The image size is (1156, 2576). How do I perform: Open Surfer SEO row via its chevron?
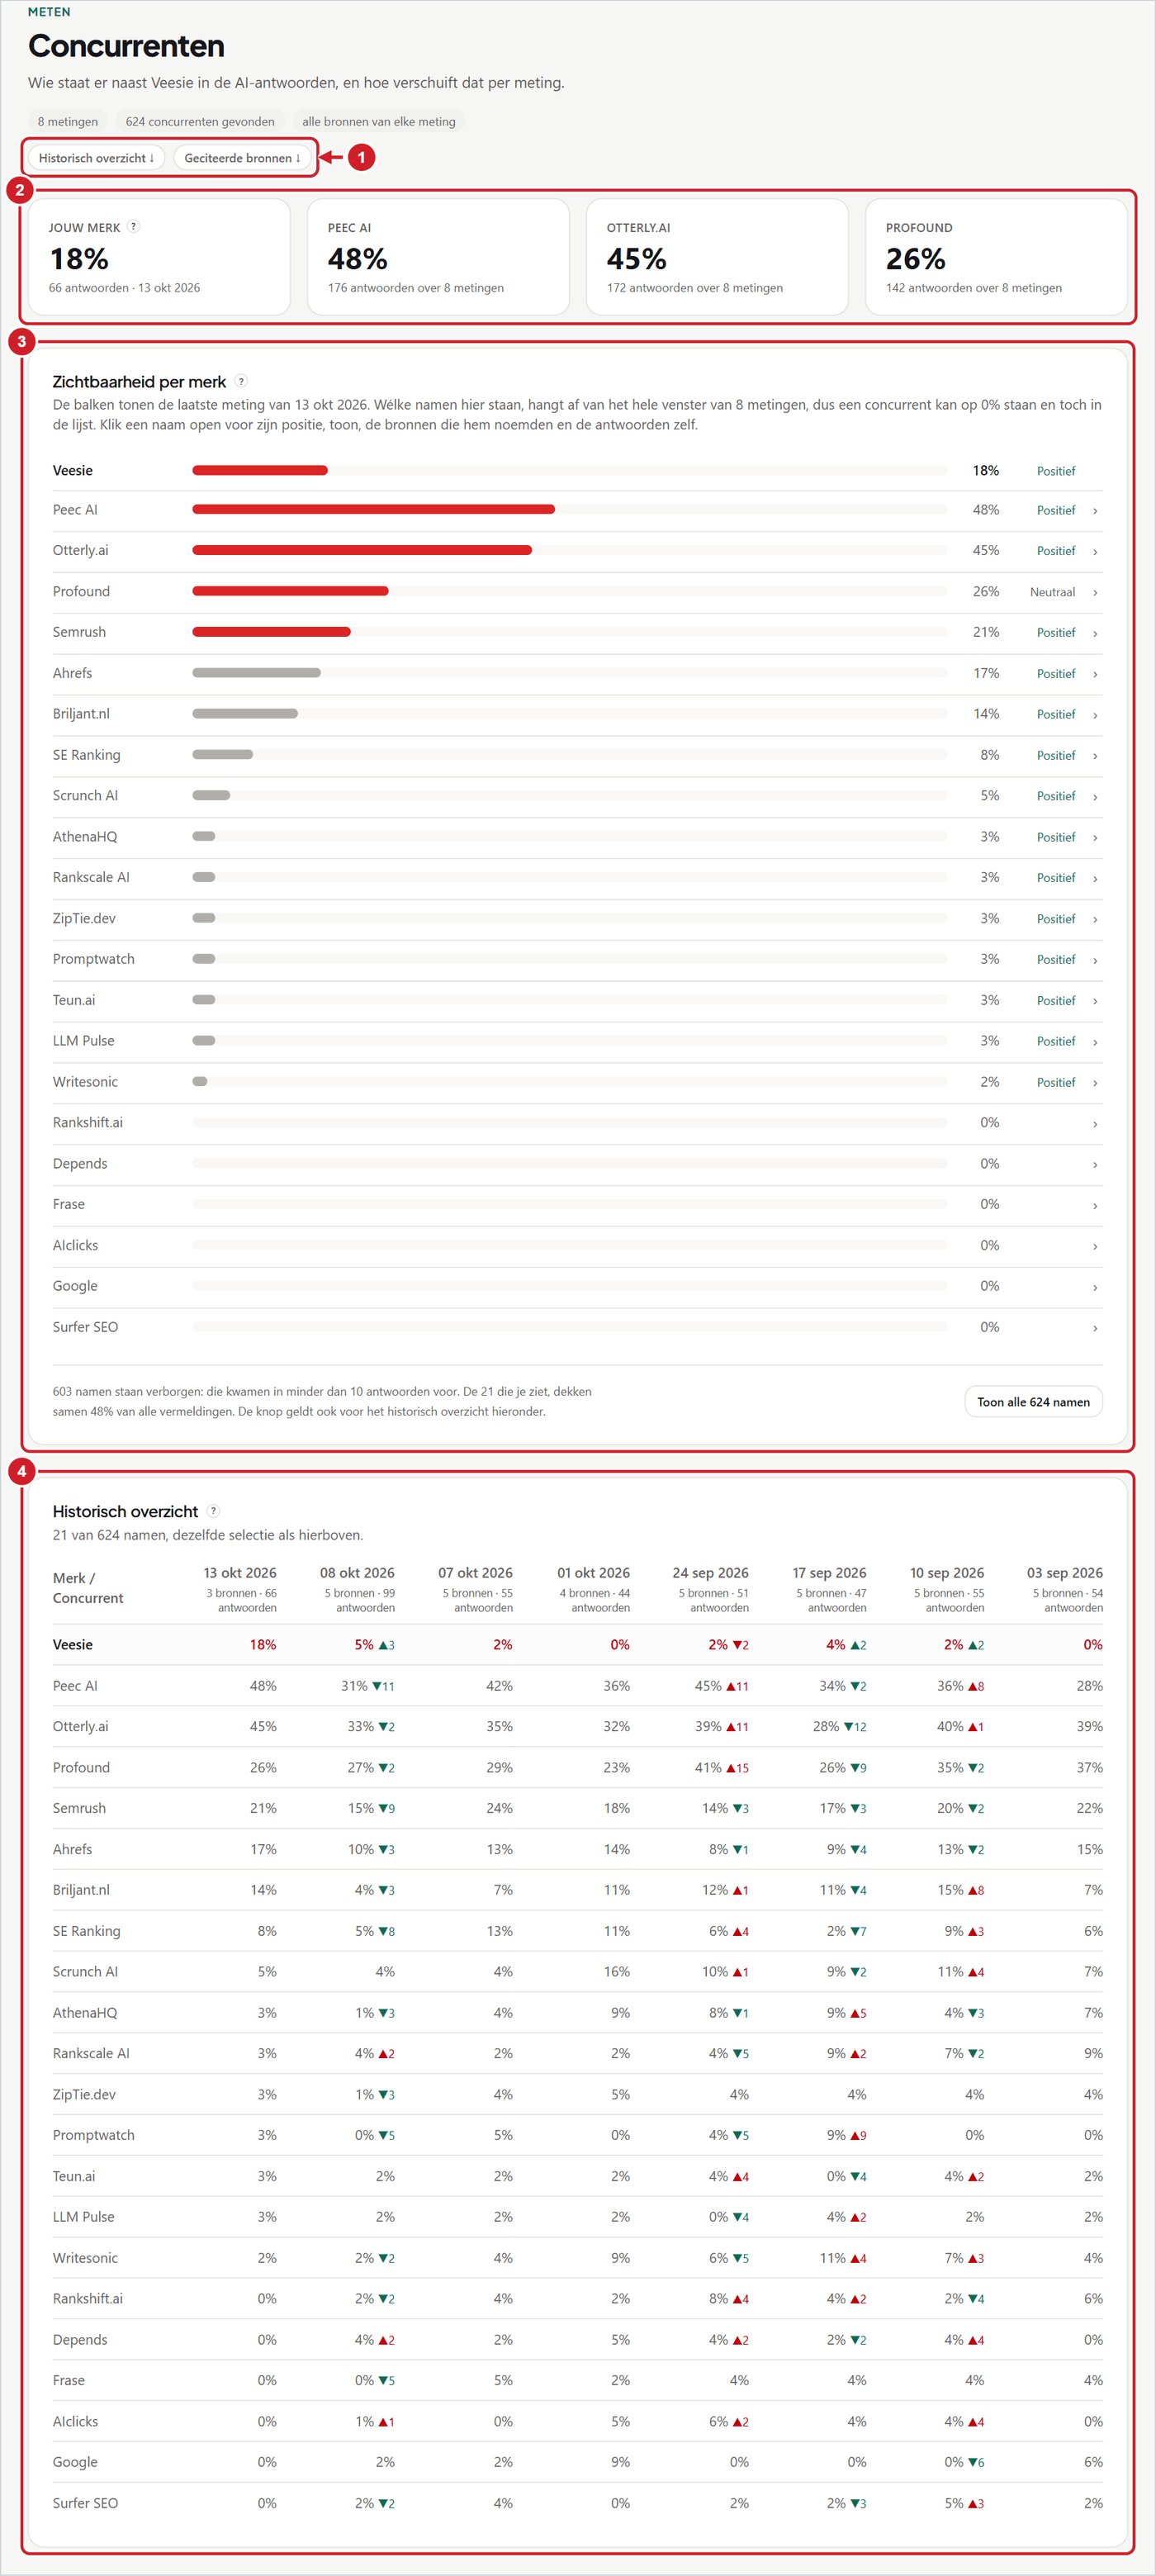click(1095, 1328)
